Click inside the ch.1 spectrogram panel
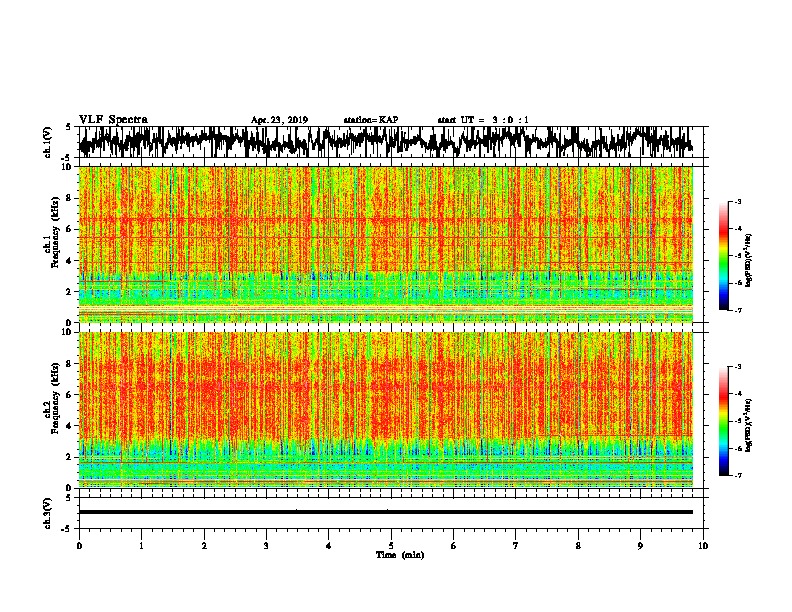 pyautogui.click(x=385, y=244)
